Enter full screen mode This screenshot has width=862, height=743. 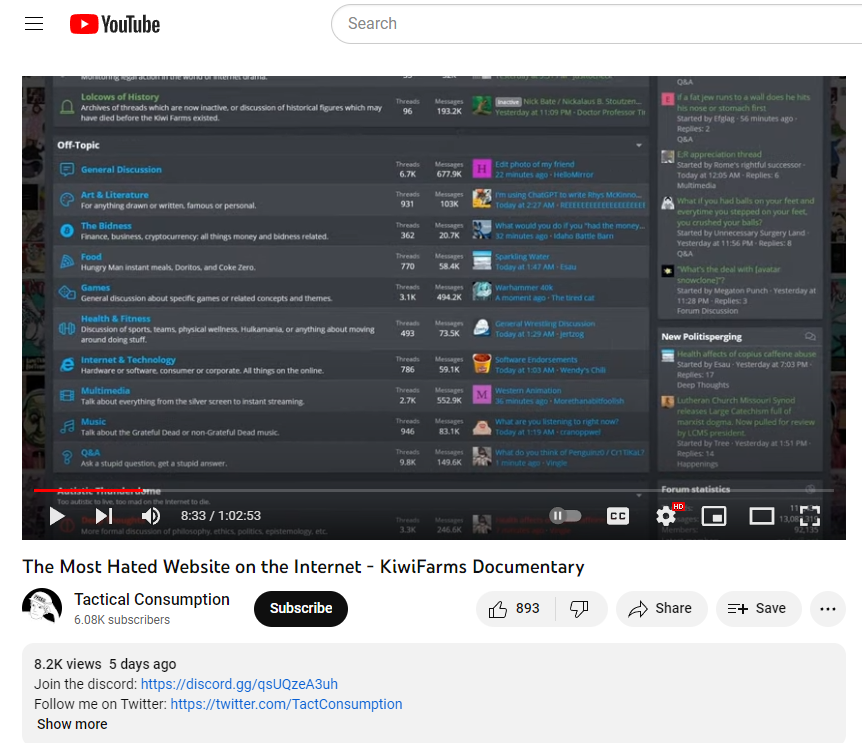click(x=809, y=516)
